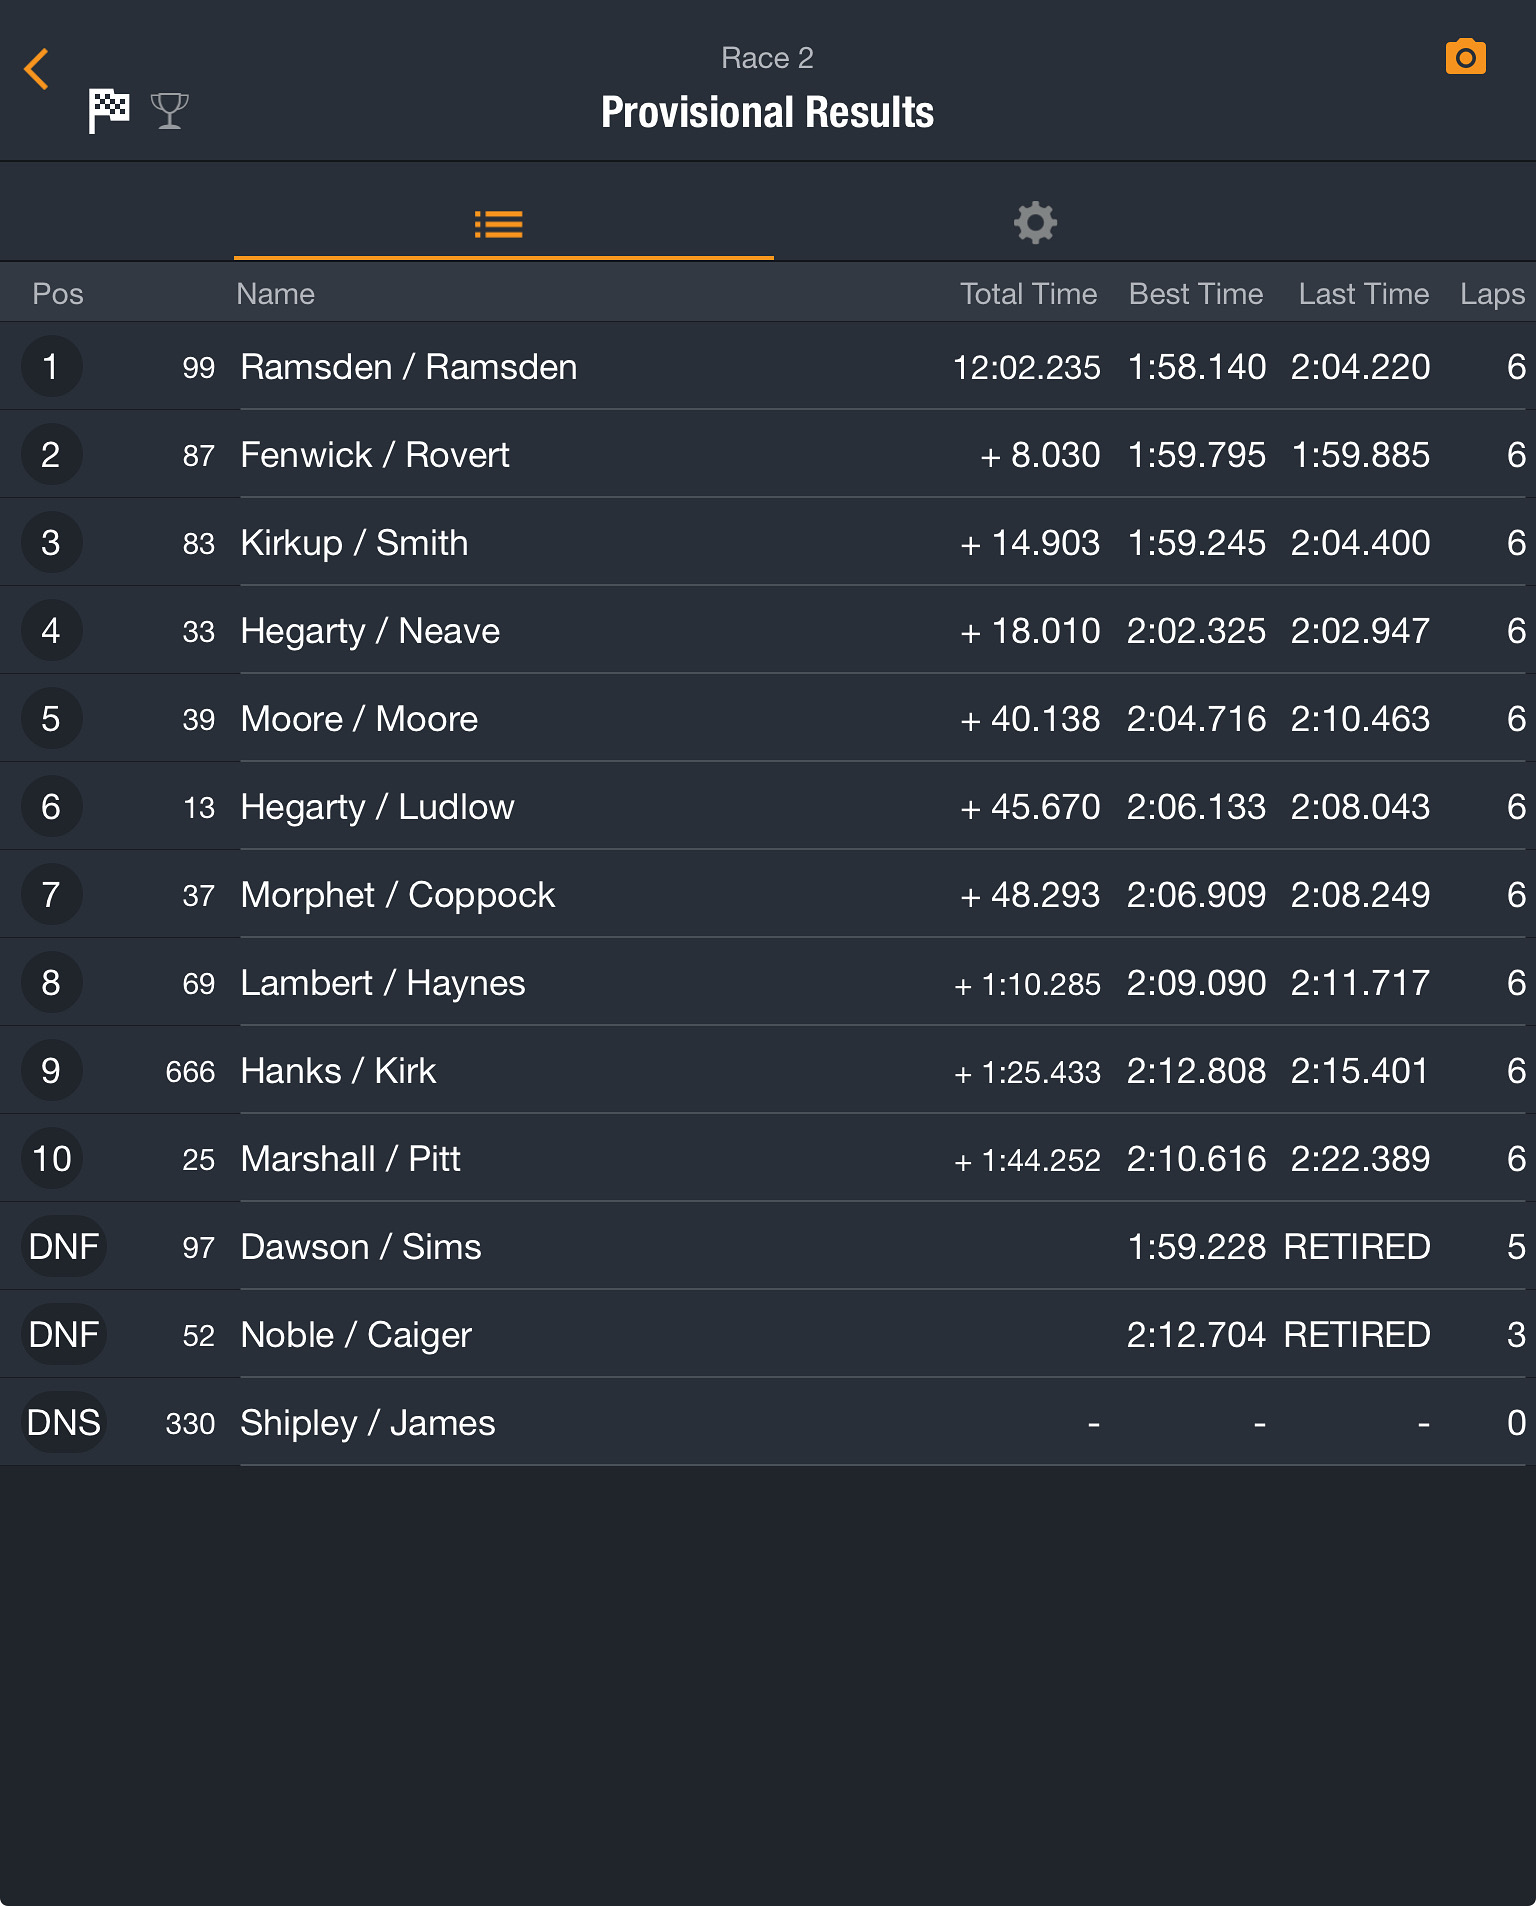Select the checkered flag icon

tap(109, 110)
